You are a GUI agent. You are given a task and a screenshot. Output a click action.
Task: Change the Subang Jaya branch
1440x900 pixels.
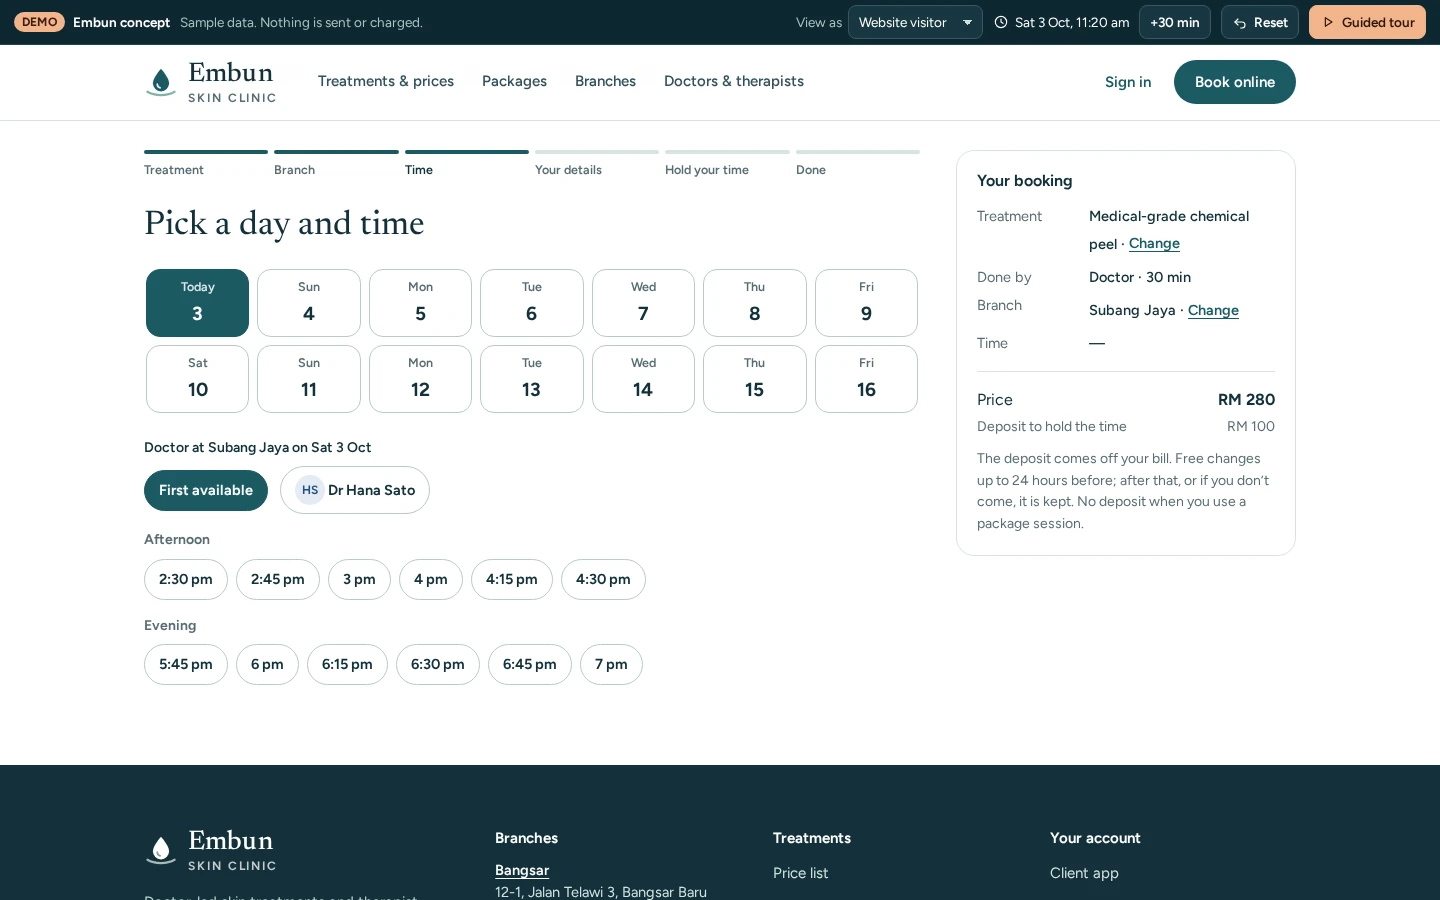[x=1213, y=311]
